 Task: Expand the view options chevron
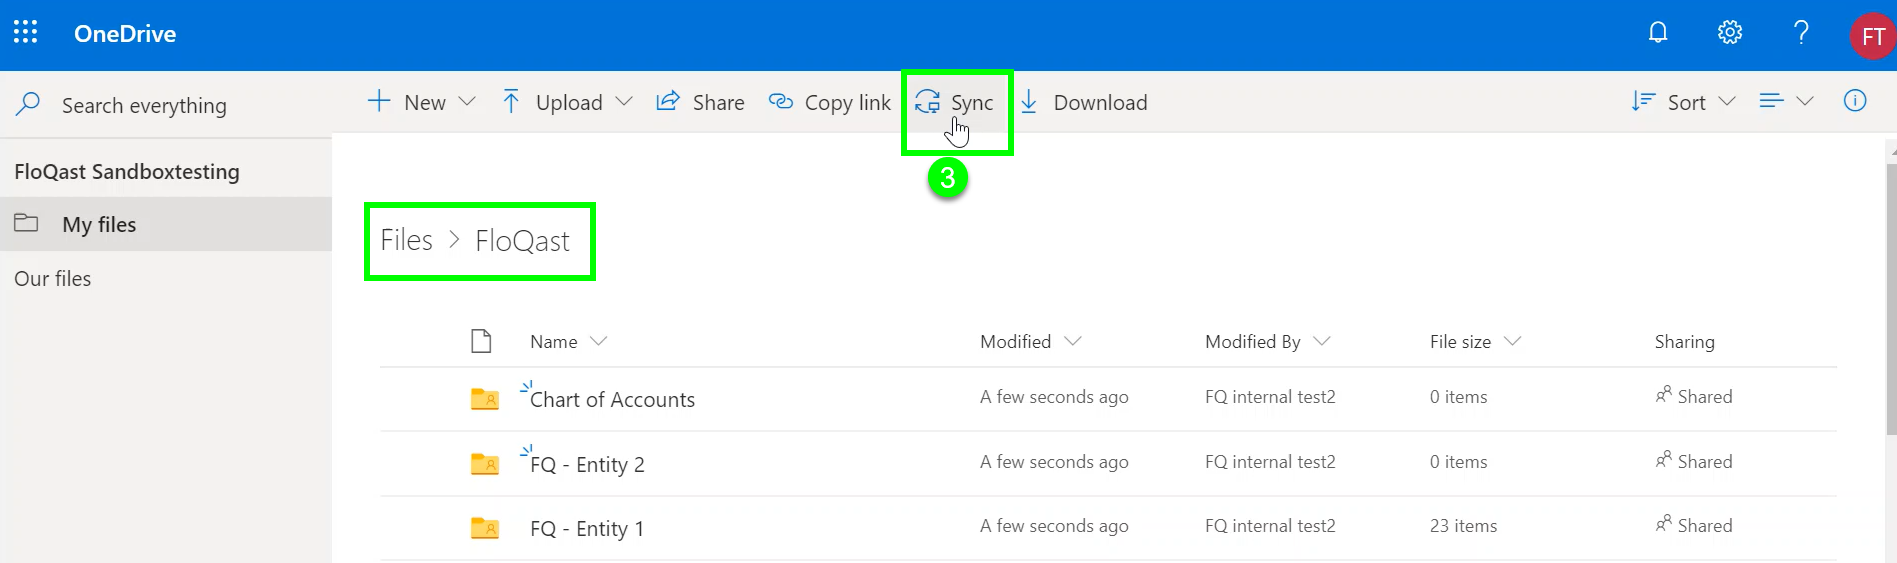1805,101
